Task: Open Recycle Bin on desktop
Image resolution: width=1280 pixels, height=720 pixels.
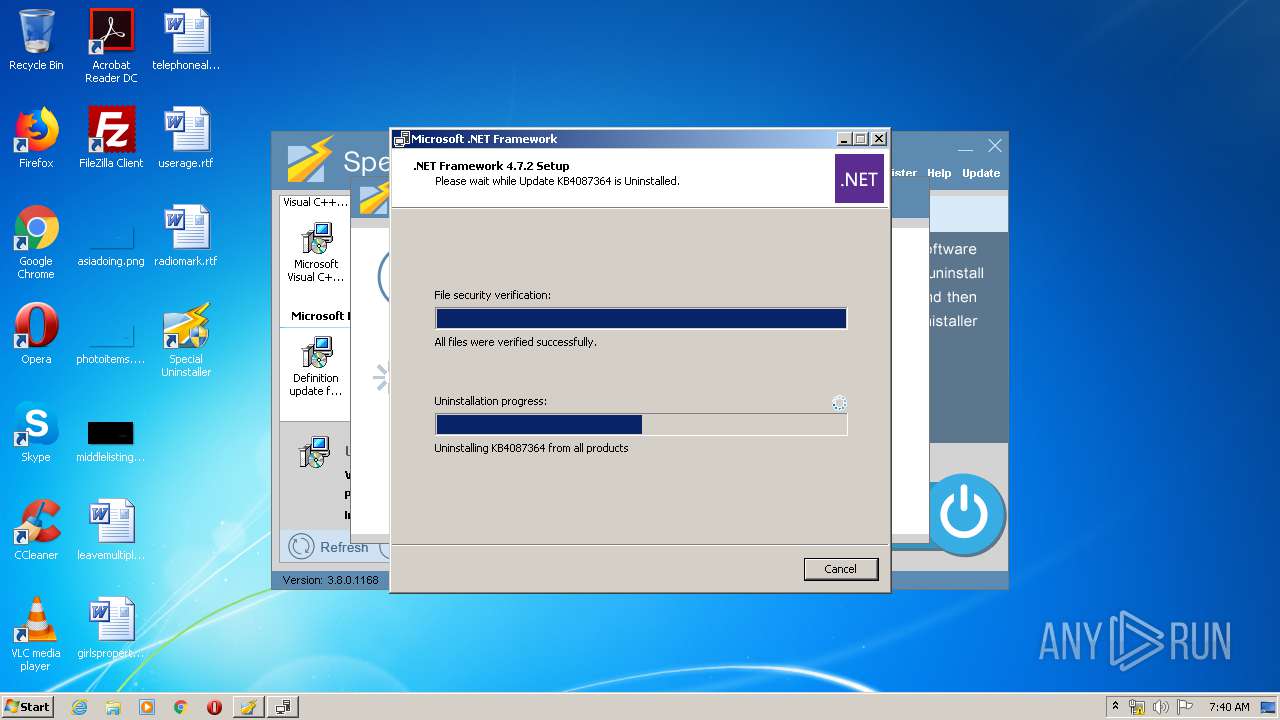Action: tap(36, 40)
